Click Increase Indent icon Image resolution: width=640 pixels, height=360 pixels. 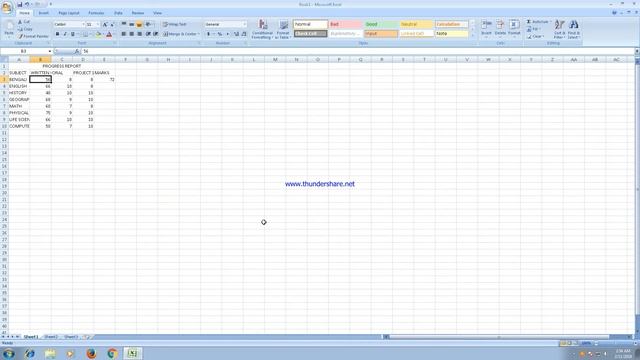coord(156,34)
